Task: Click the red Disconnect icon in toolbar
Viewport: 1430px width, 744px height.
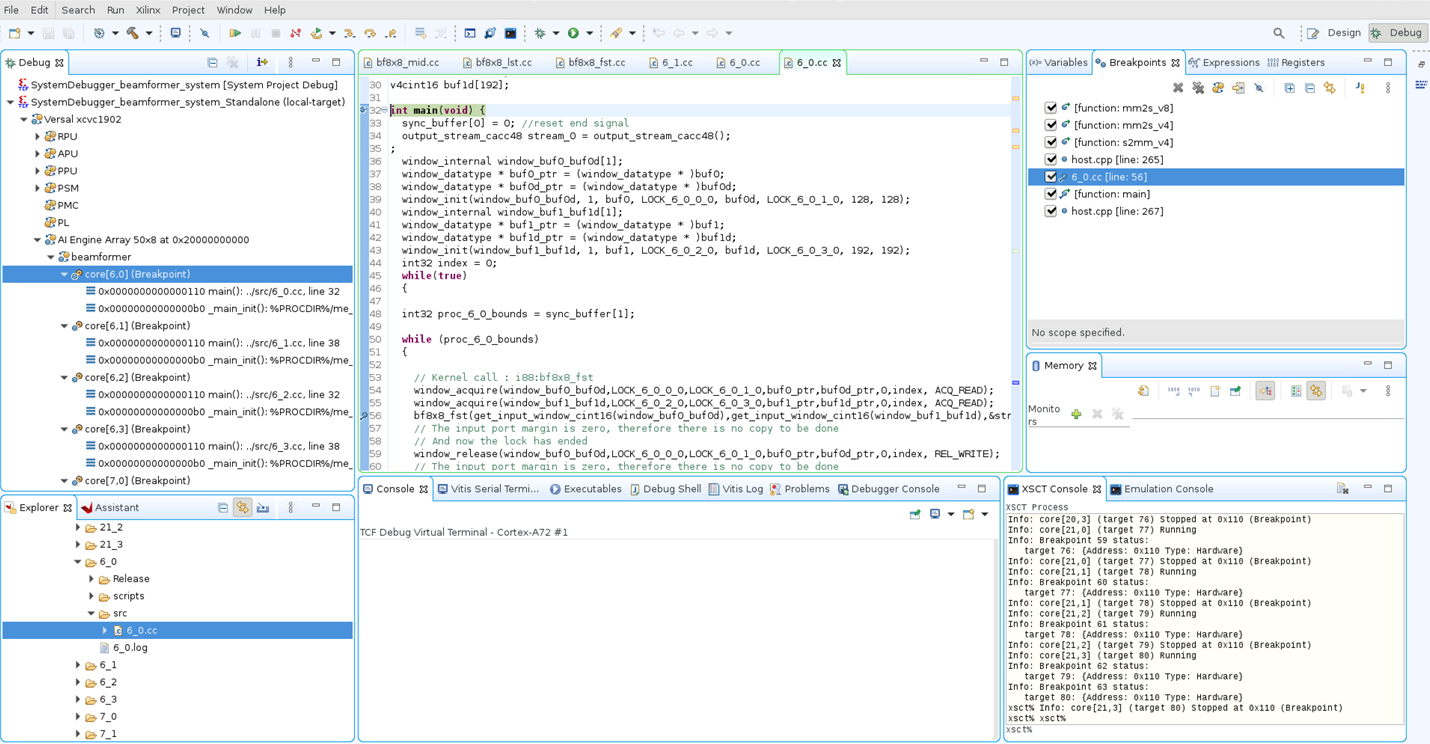Action: [x=295, y=33]
